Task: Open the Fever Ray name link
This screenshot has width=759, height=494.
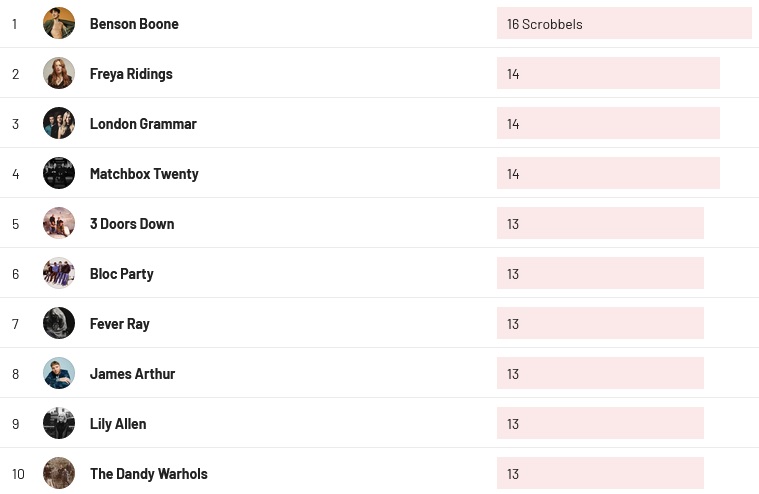Action: click(x=120, y=324)
